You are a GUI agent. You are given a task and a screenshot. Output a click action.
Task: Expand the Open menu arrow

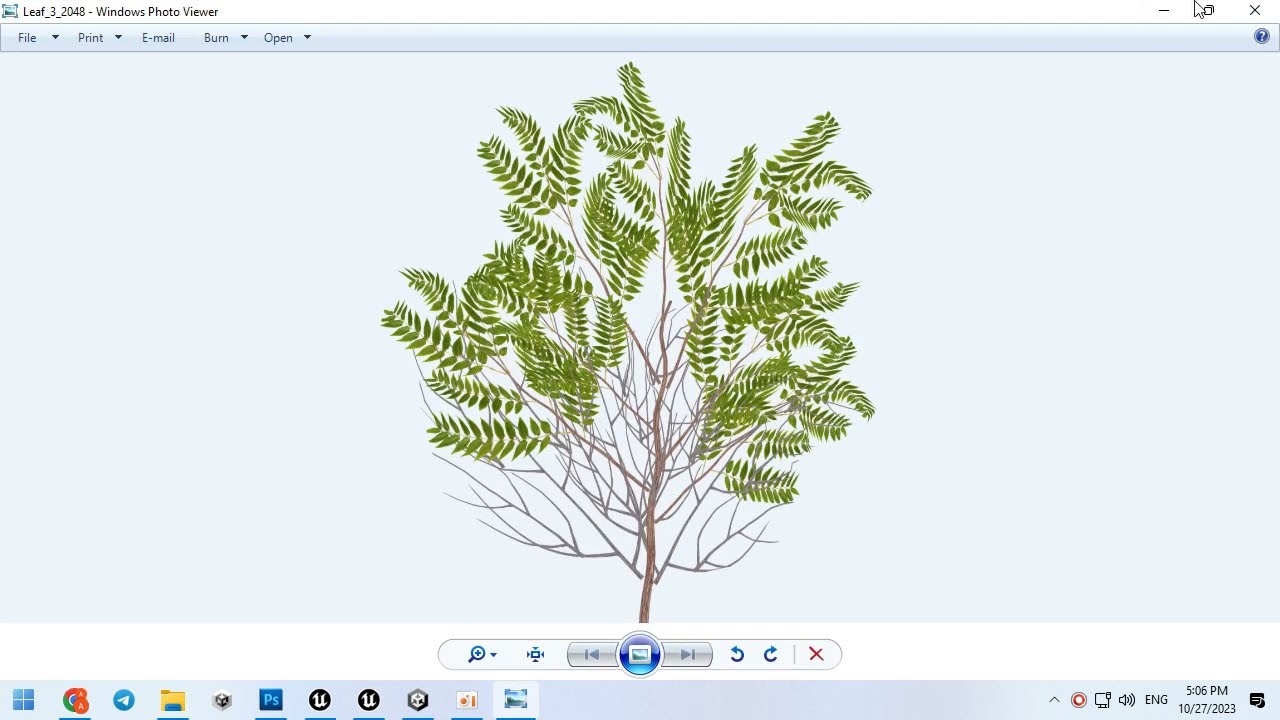pos(307,37)
